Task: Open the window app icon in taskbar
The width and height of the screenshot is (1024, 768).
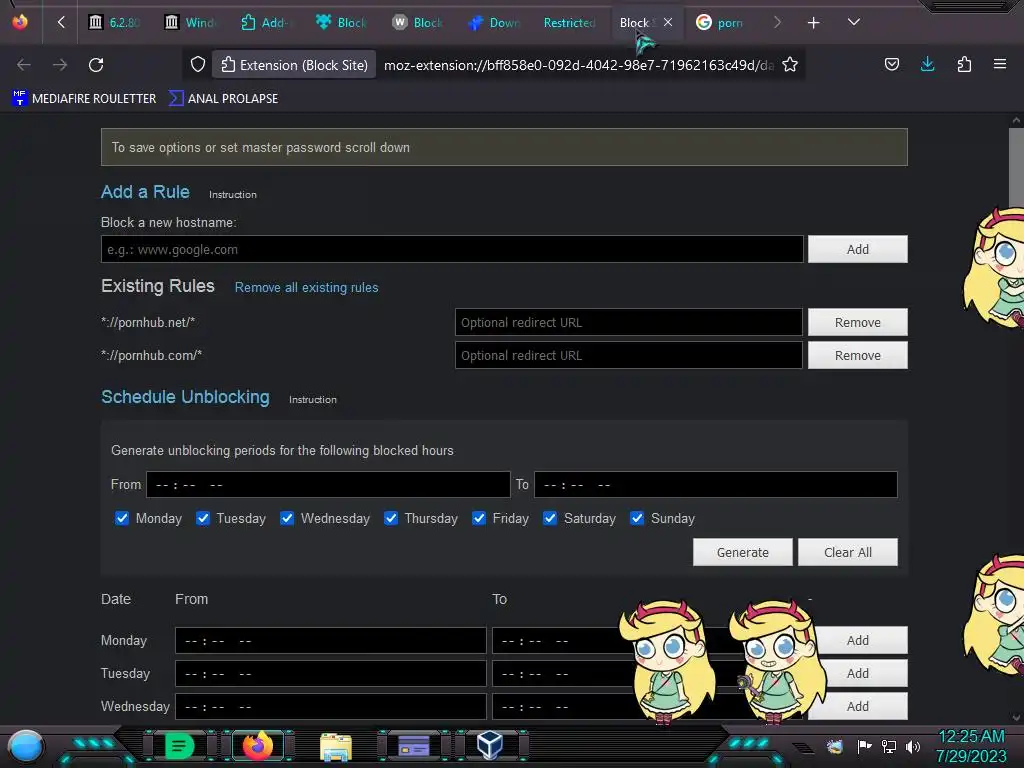Action: pos(413,746)
